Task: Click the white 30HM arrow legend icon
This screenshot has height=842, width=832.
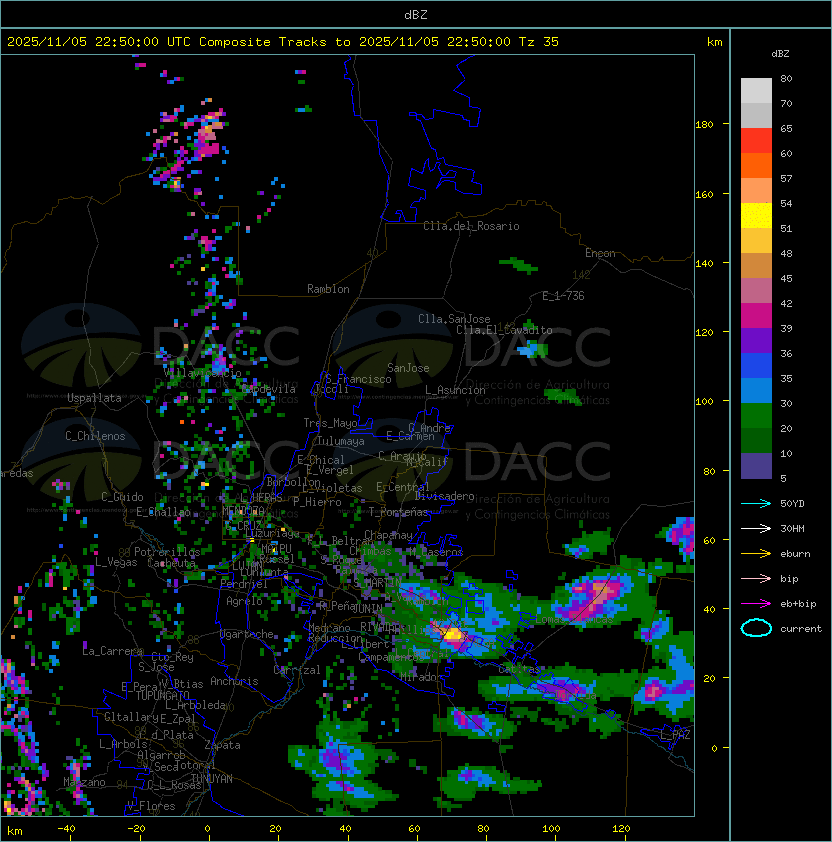Action: pos(756,529)
